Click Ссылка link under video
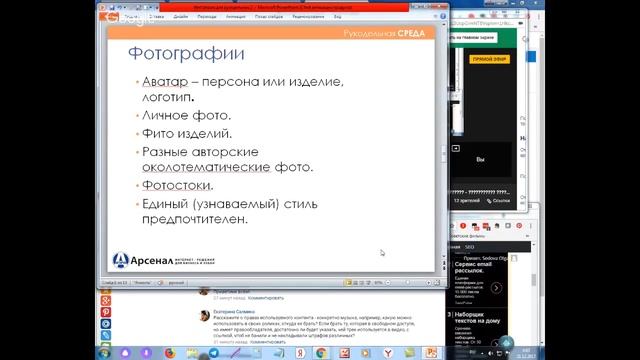The height and width of the screenshot is (360, 640). pyautogui.click(x=498, y=200)
